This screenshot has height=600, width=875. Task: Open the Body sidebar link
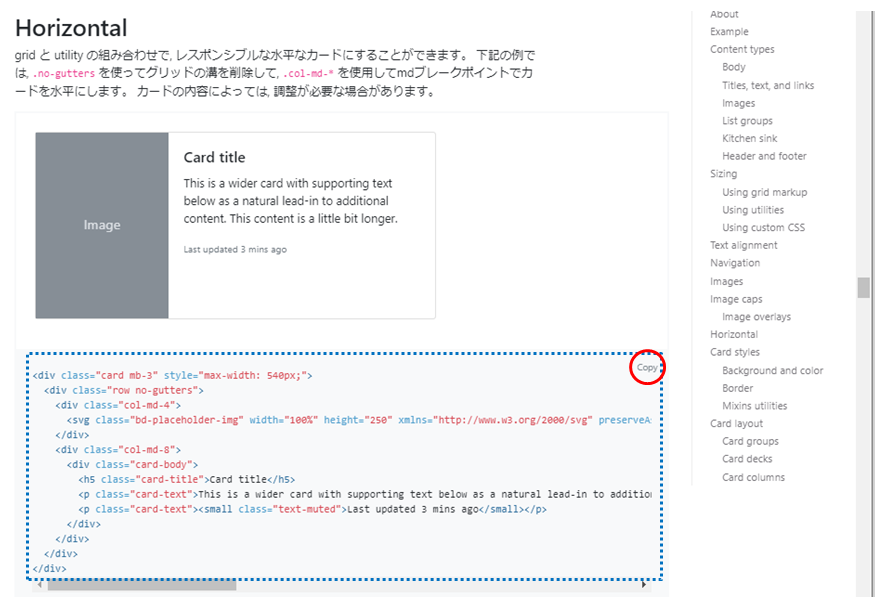tap(734, 67)
